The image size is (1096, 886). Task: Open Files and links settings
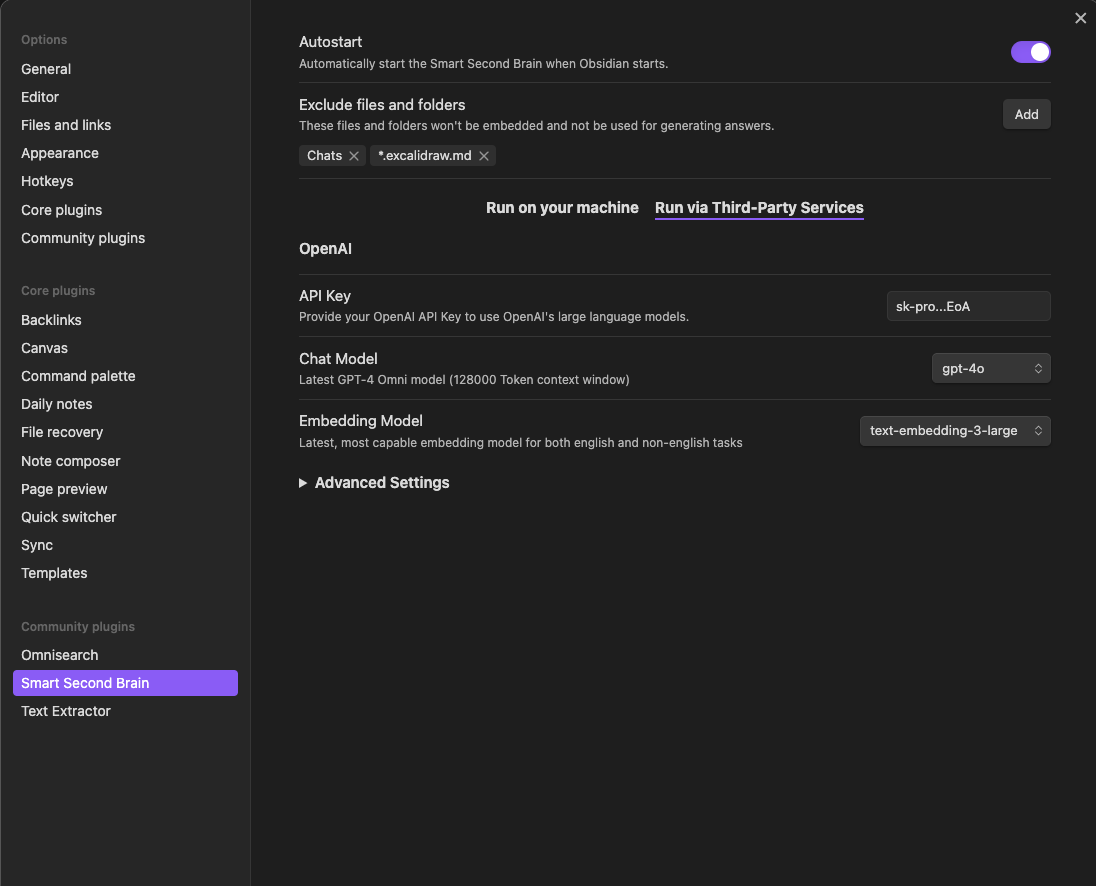[66, 125]
